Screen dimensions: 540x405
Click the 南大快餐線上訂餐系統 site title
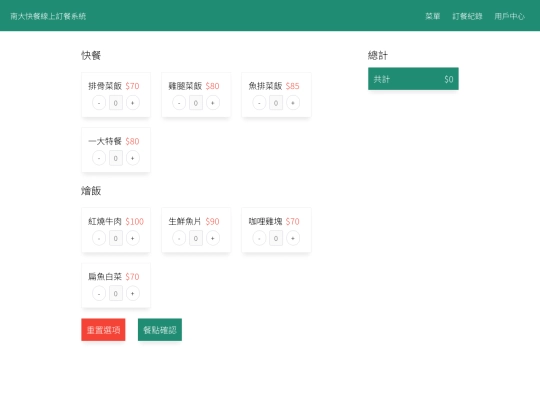[48, 16]
